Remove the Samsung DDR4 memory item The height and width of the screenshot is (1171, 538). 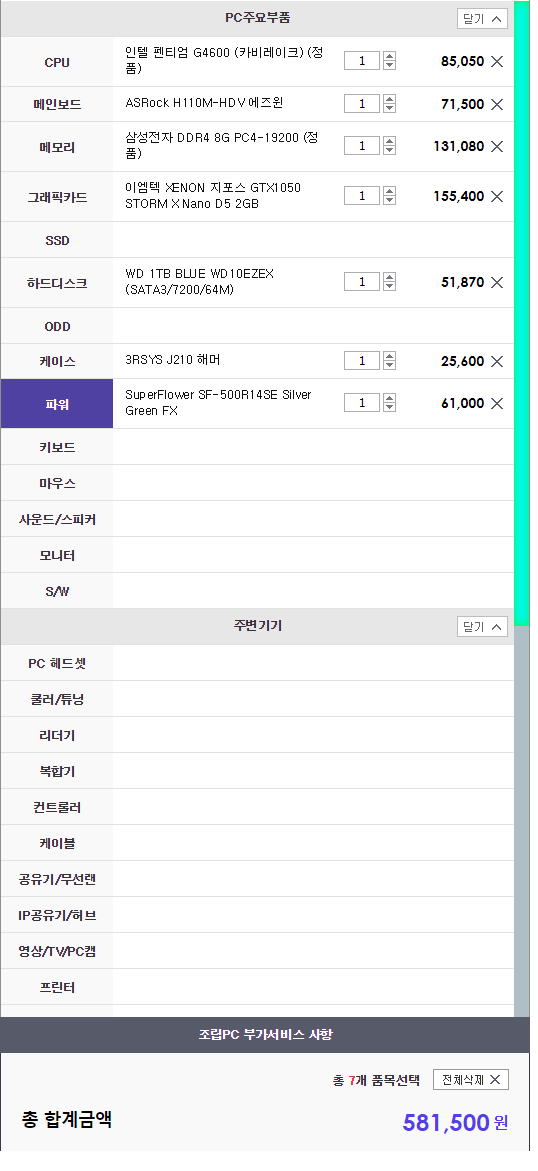[497, 146]
